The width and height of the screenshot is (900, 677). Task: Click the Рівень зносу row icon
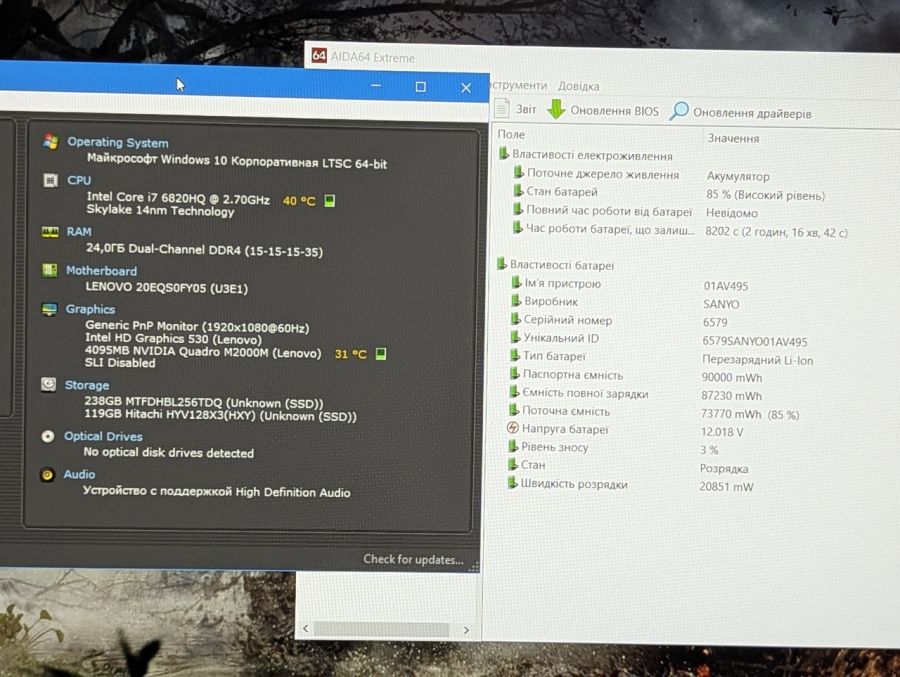point(513,446)
